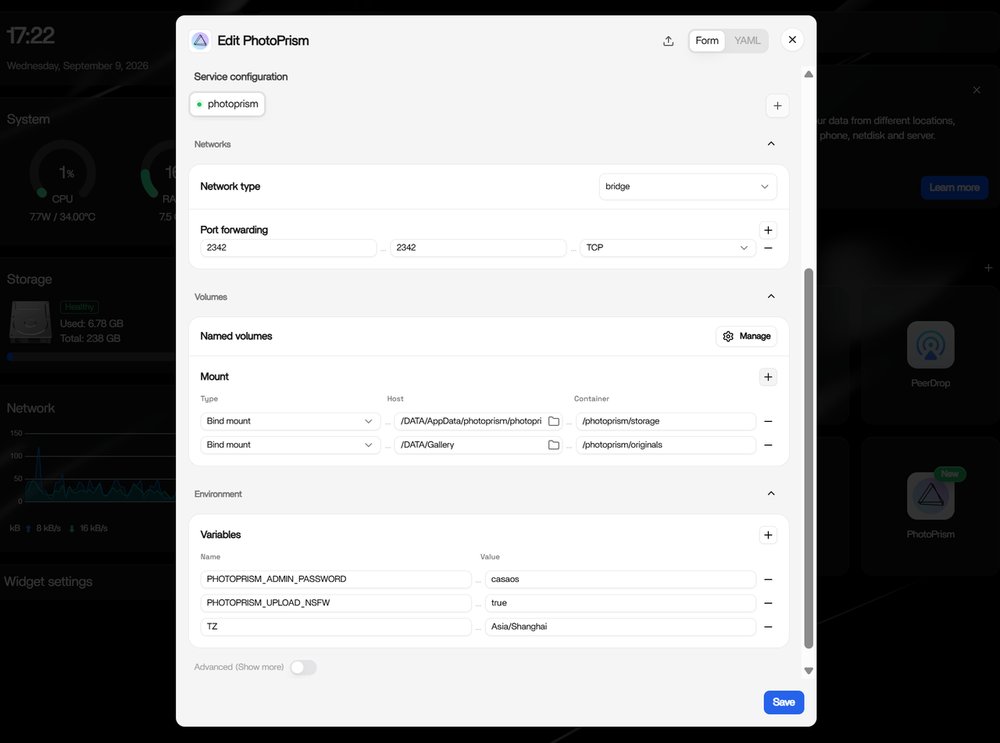
Task: Collapse the Networks section
Action: pos(771,143)
